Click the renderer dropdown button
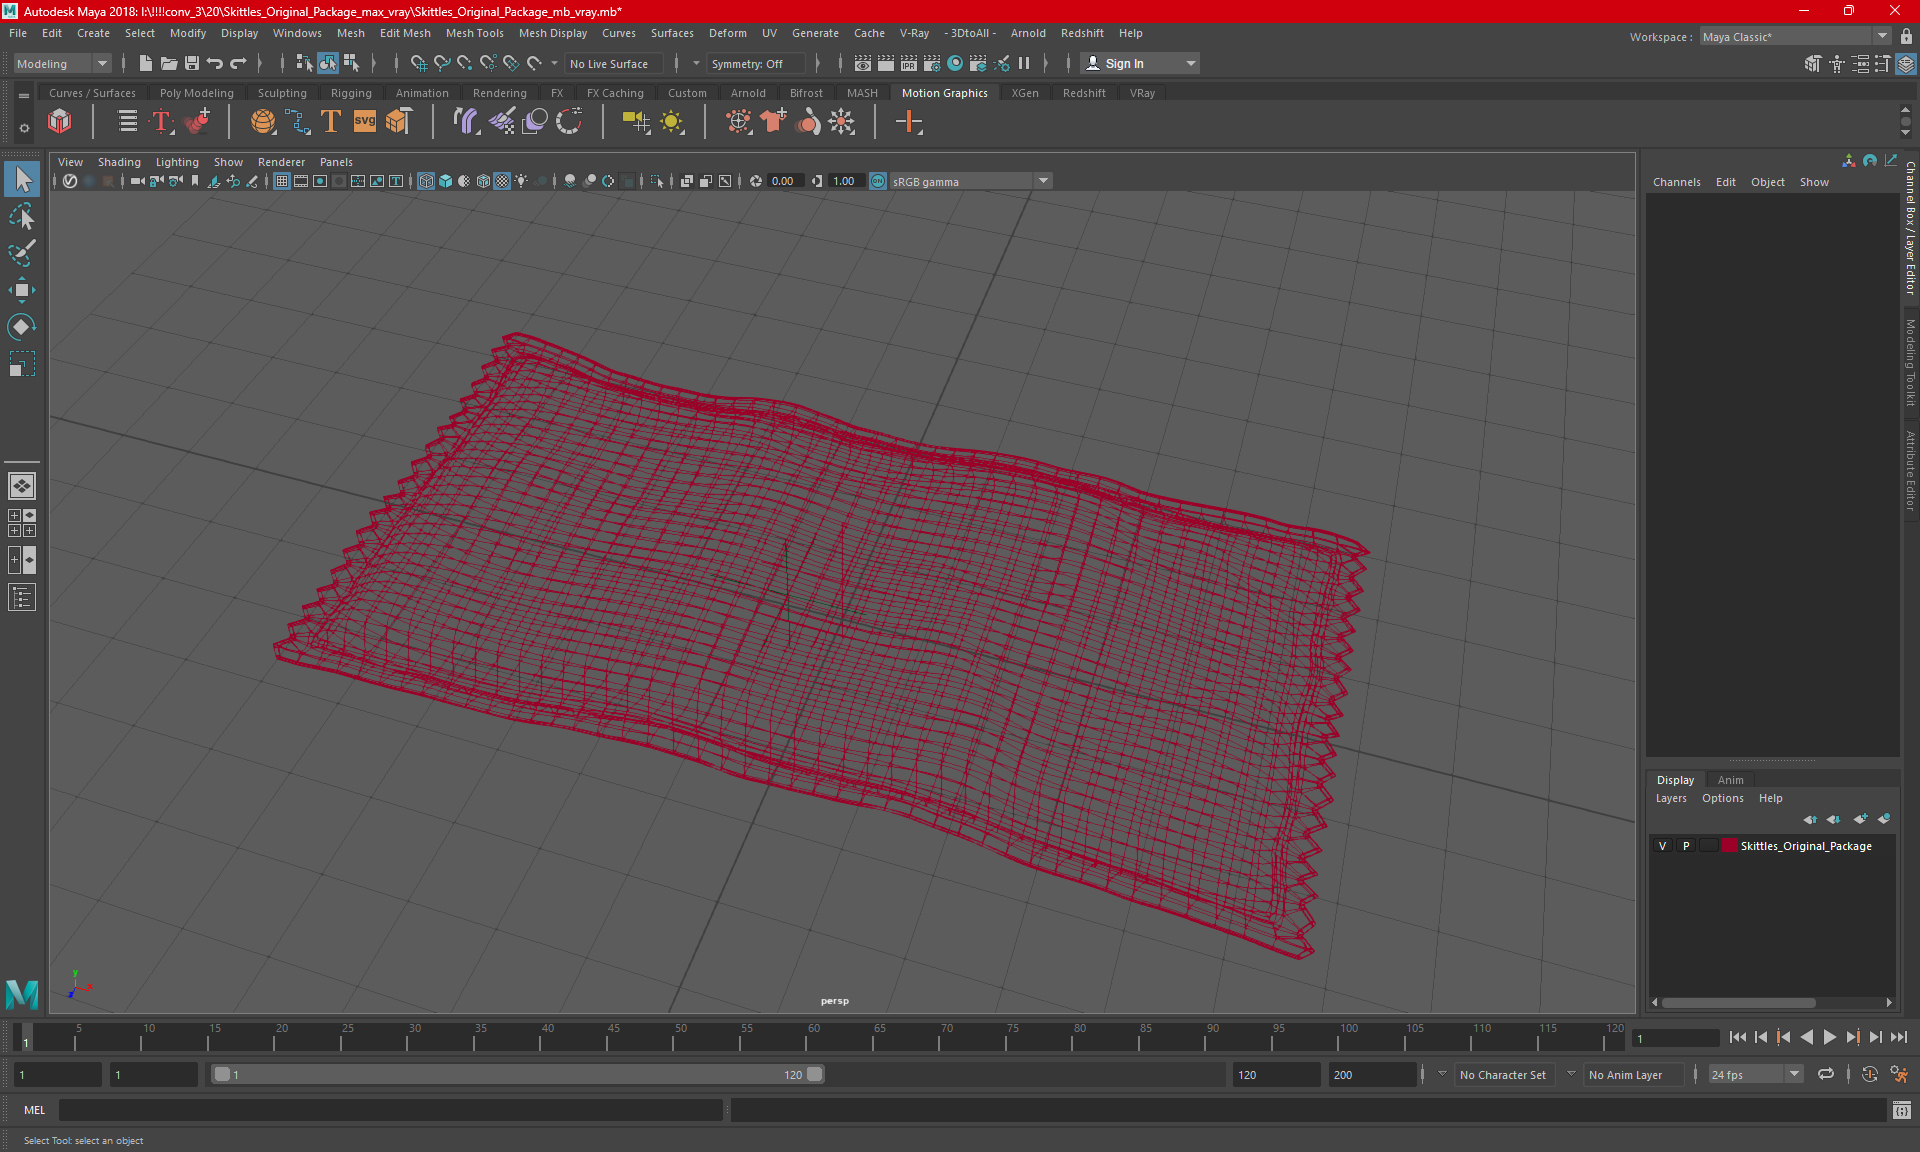1920x1152 pixels. tap(280, 160)
